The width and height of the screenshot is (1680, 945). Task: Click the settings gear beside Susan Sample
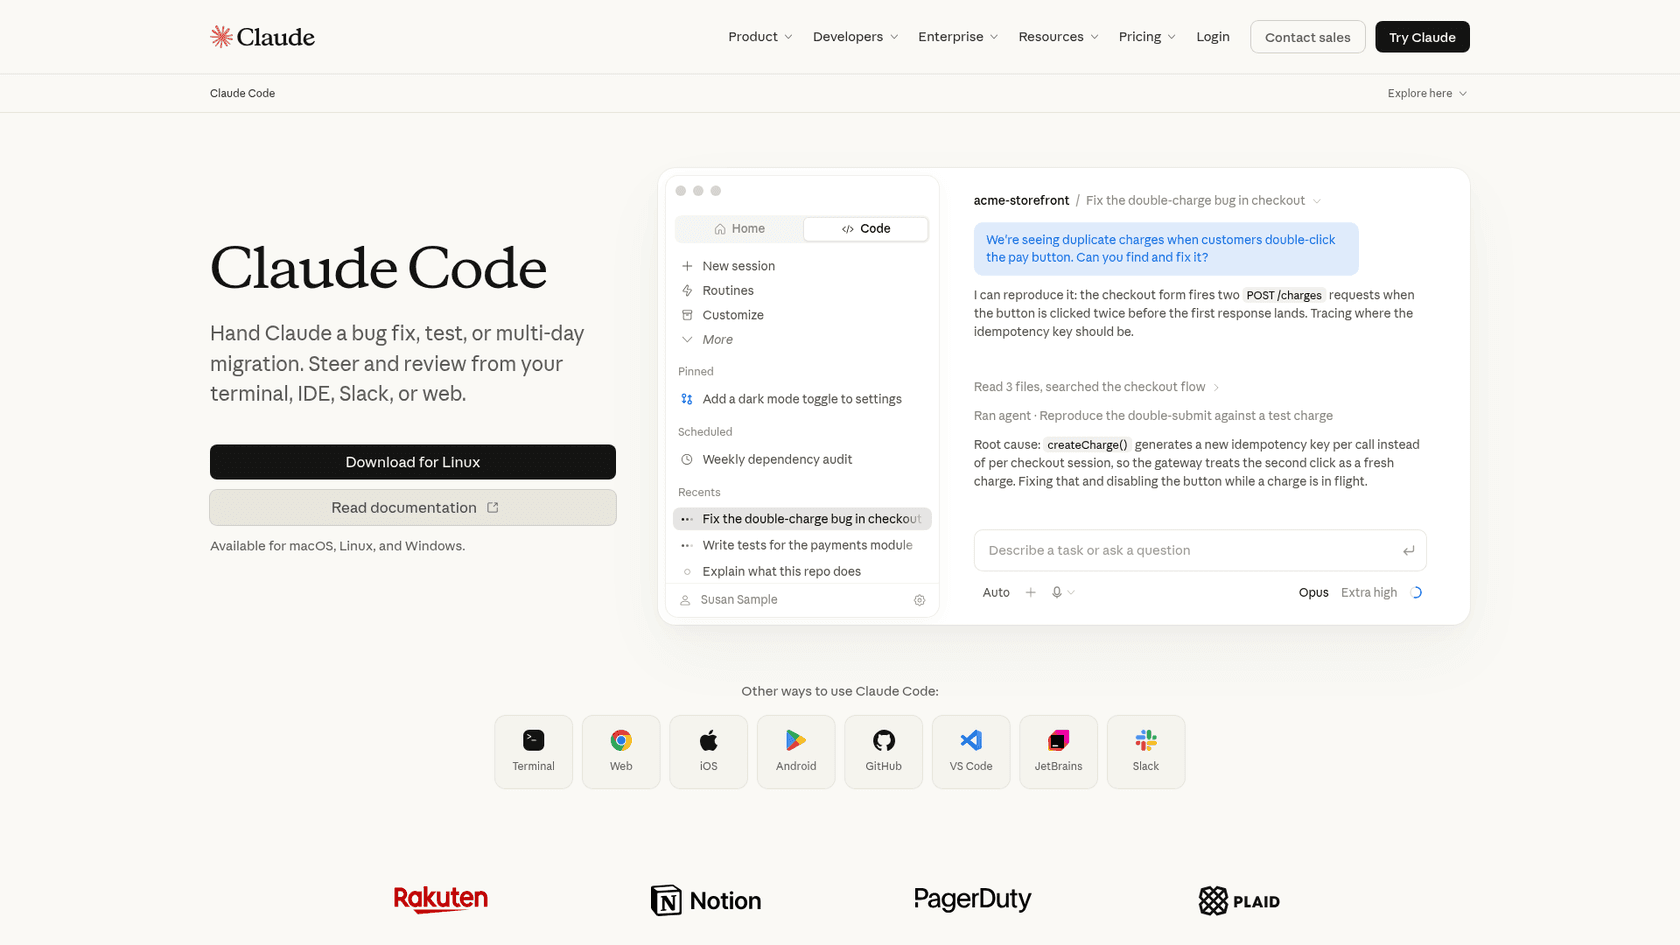(919, 600)
